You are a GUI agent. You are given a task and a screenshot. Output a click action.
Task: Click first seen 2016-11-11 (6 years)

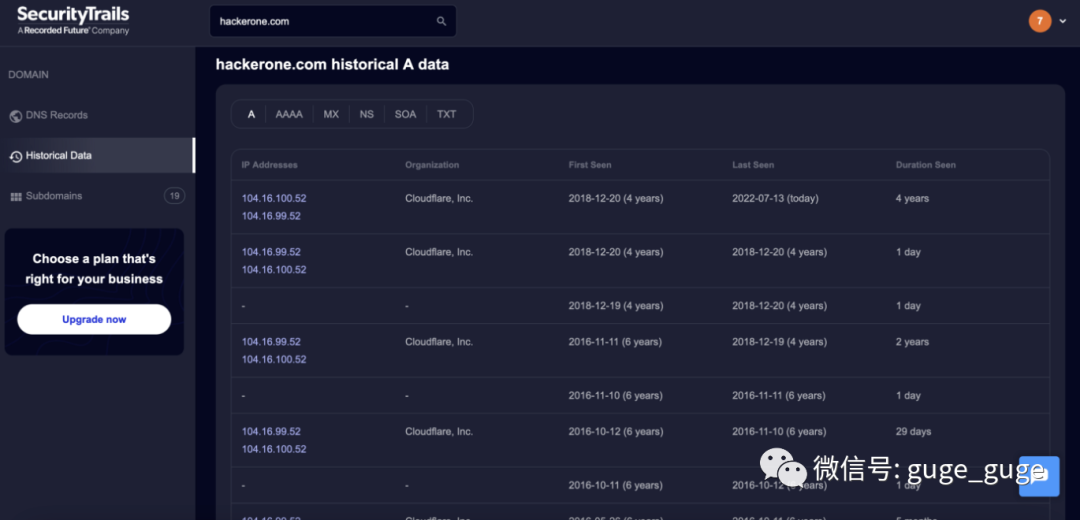click(x=616, y=342)
